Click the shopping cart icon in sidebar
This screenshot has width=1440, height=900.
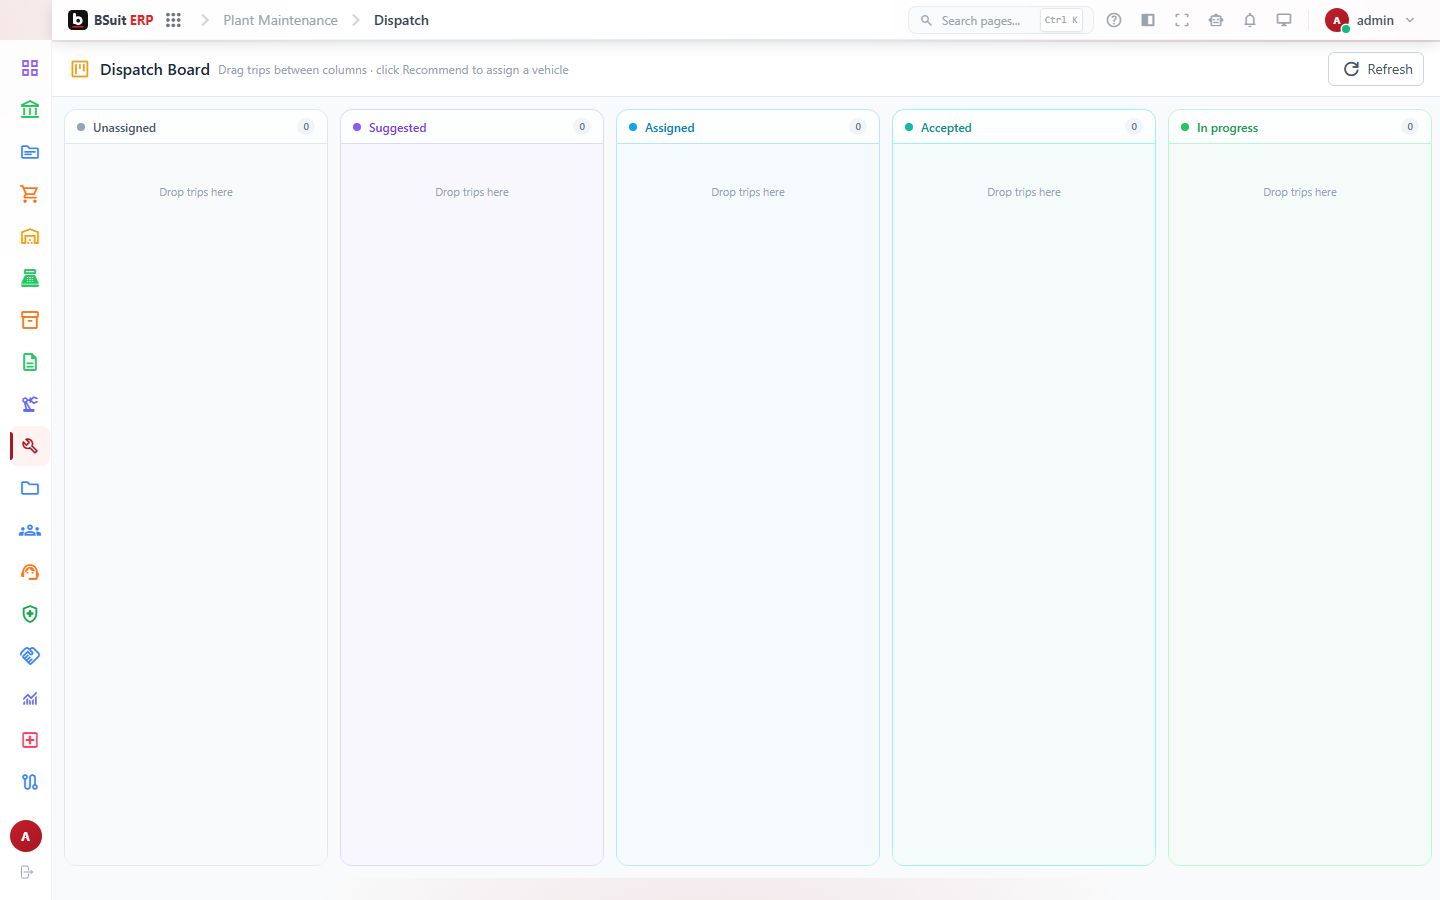coord(30,194)
